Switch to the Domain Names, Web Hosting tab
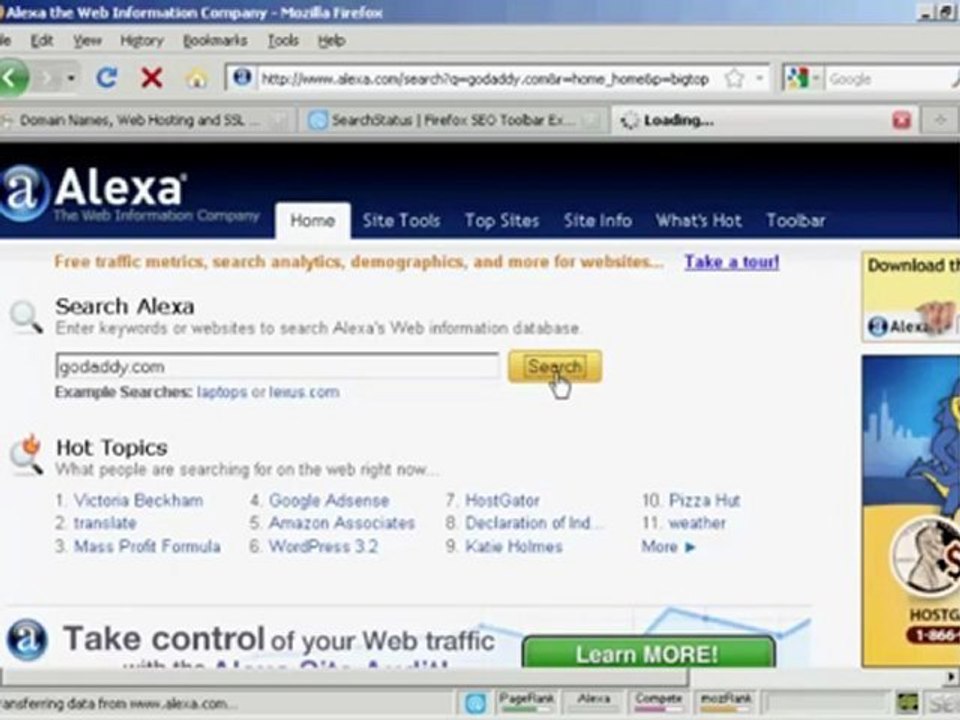The width and height of the screenshot is (960, 720). pyautogui.click(x=146, y=121)
